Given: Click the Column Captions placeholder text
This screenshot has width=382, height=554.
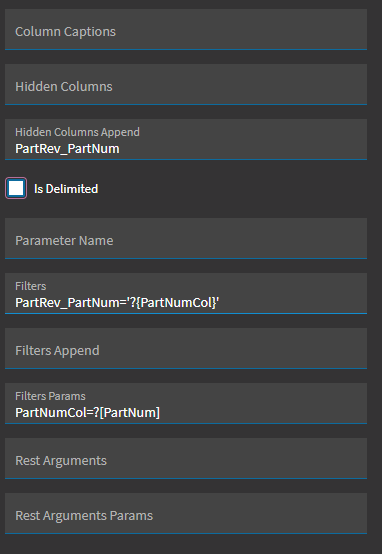Looking at the screenshot, I should (x=65, y=31).
